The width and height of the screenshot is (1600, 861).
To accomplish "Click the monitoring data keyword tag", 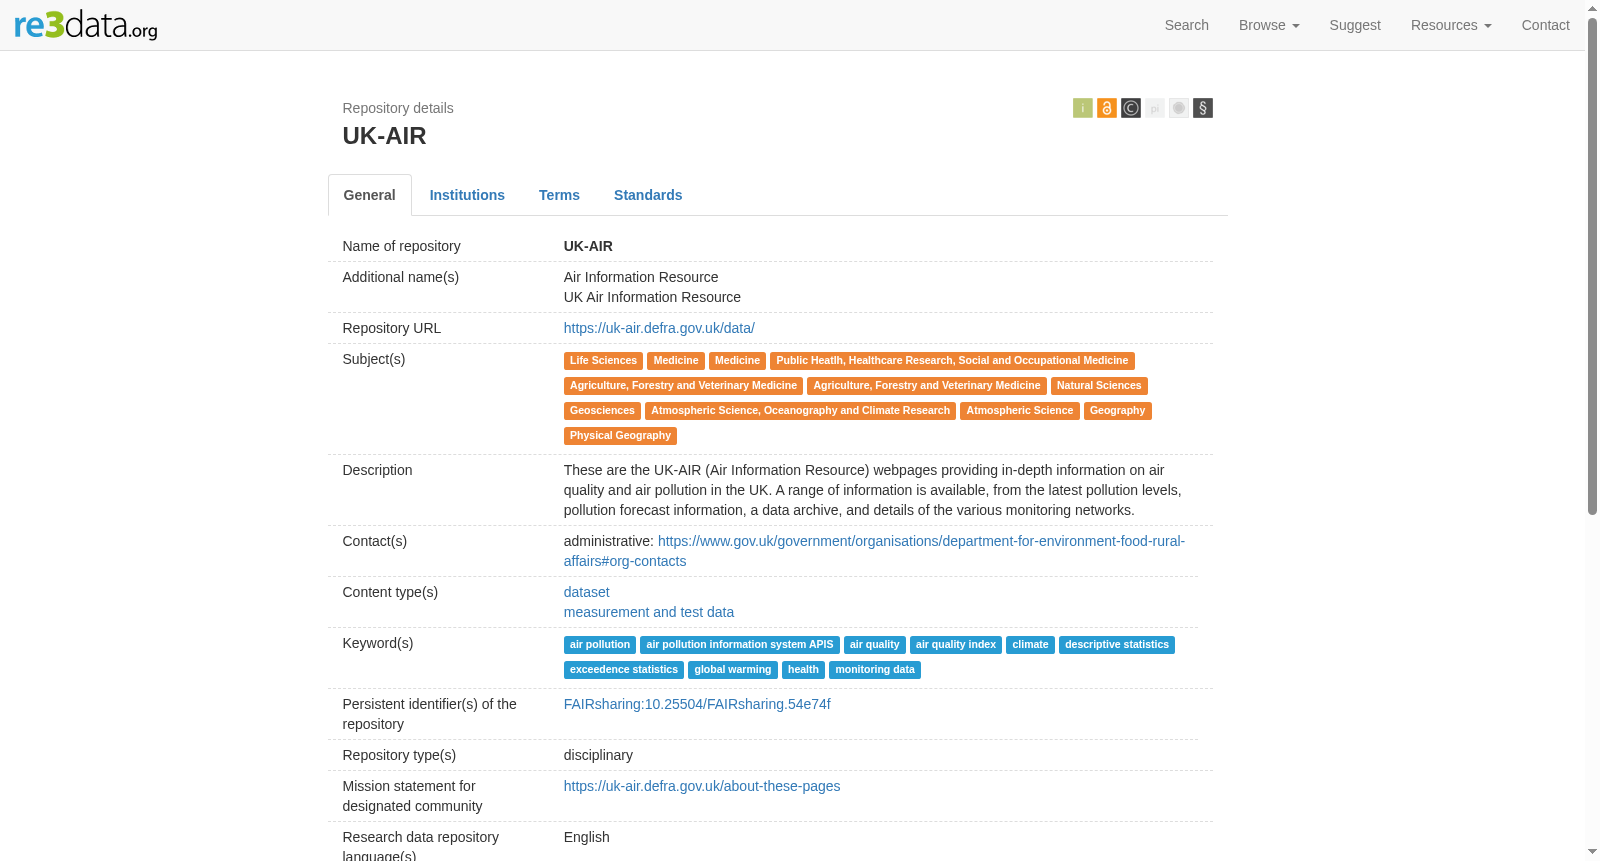I will pyautogui.click(x=875, y=670).
